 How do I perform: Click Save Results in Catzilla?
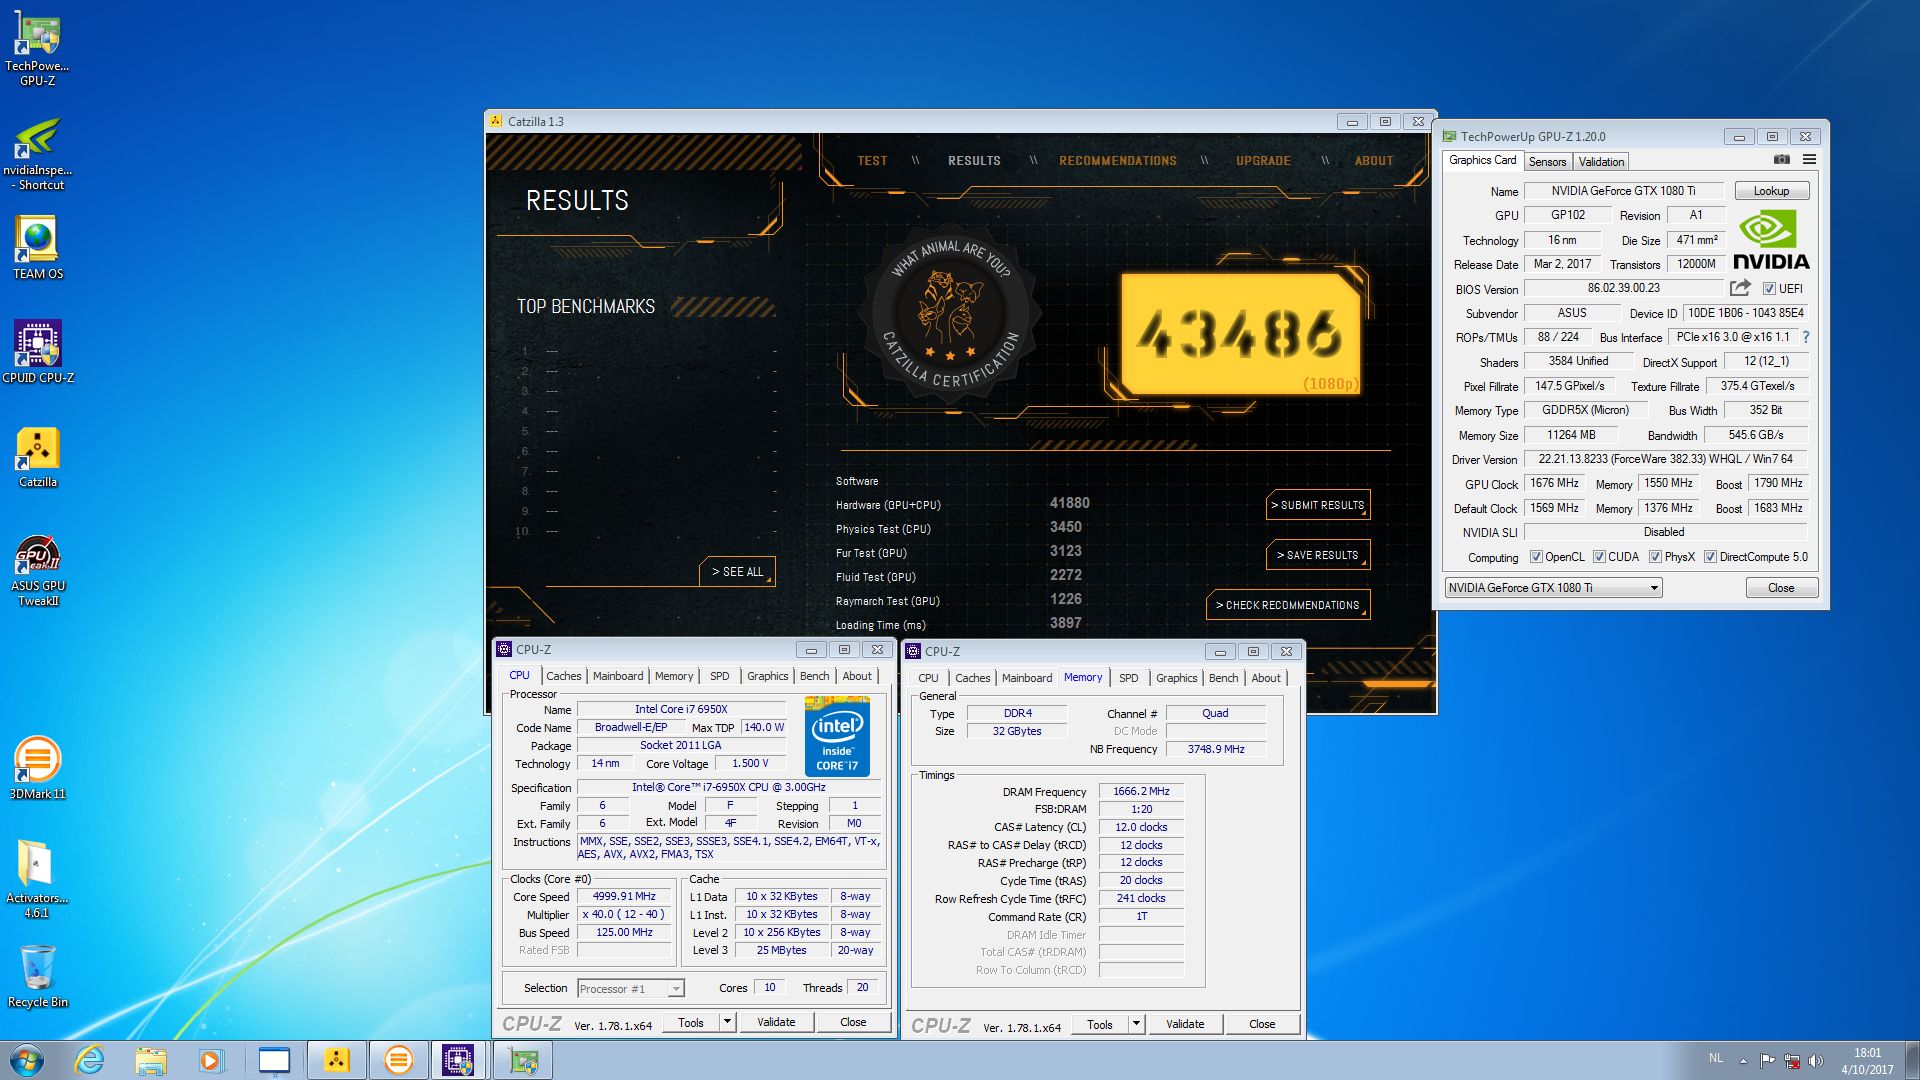[1317, 555]
